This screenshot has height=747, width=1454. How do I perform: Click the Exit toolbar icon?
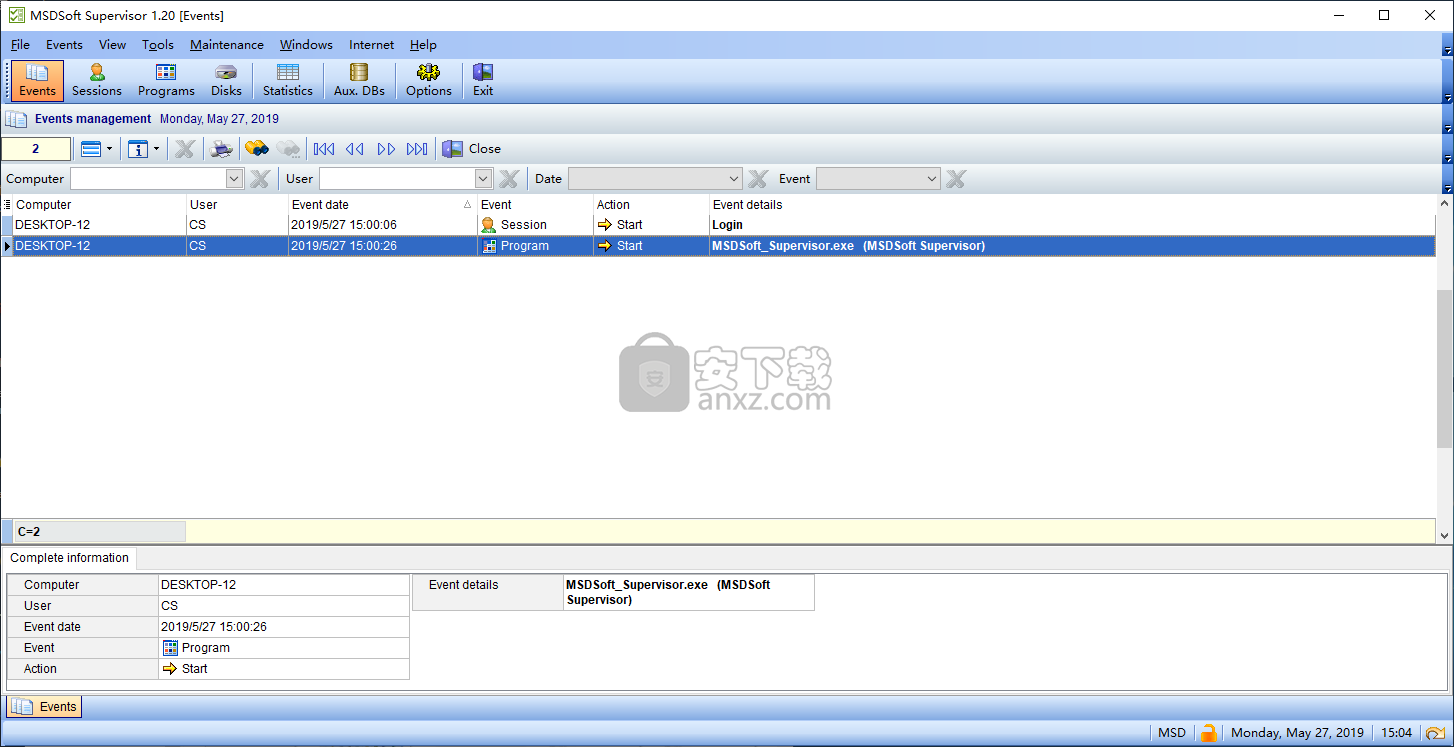tap(483, 81)
